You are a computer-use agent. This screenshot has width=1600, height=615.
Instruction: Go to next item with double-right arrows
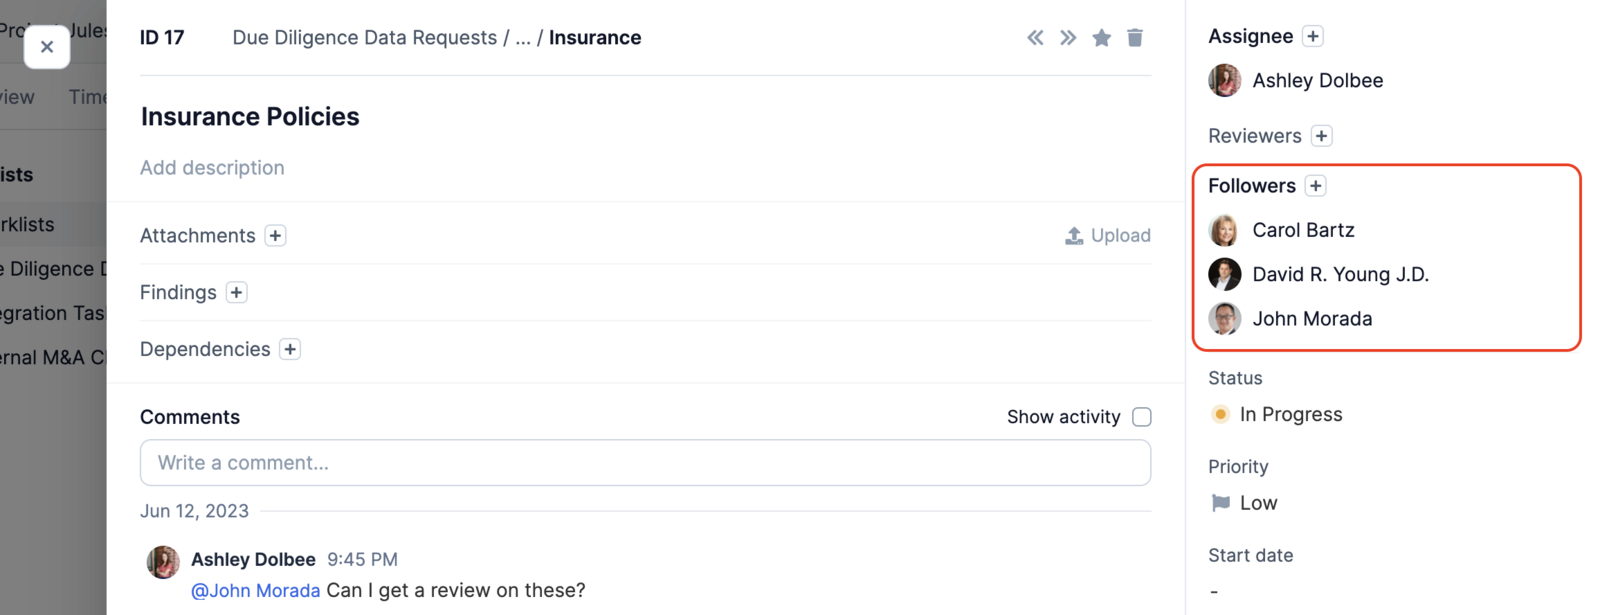point(1068,38)
